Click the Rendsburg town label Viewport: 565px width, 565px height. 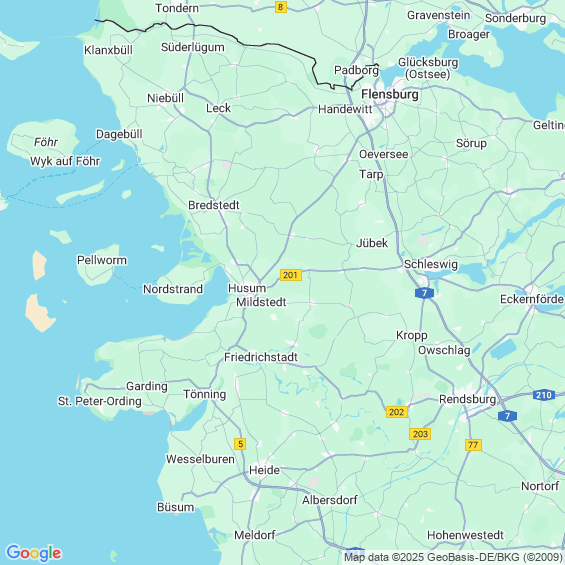tap(467, 399)
